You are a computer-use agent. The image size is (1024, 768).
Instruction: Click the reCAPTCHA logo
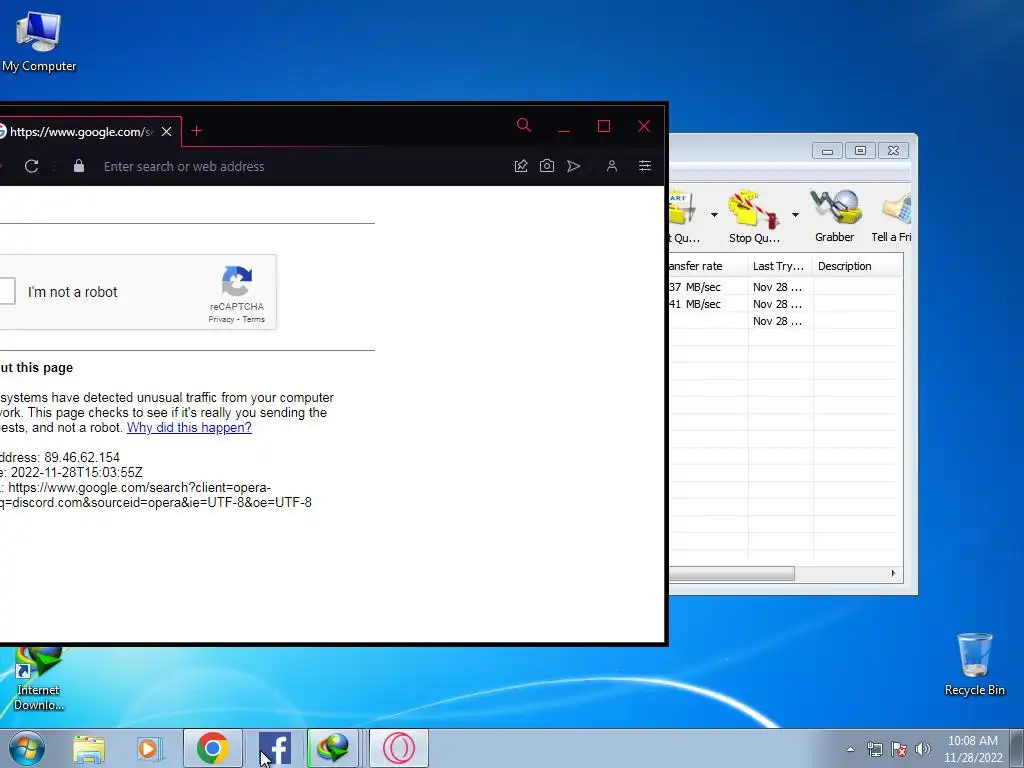[236, 281]
